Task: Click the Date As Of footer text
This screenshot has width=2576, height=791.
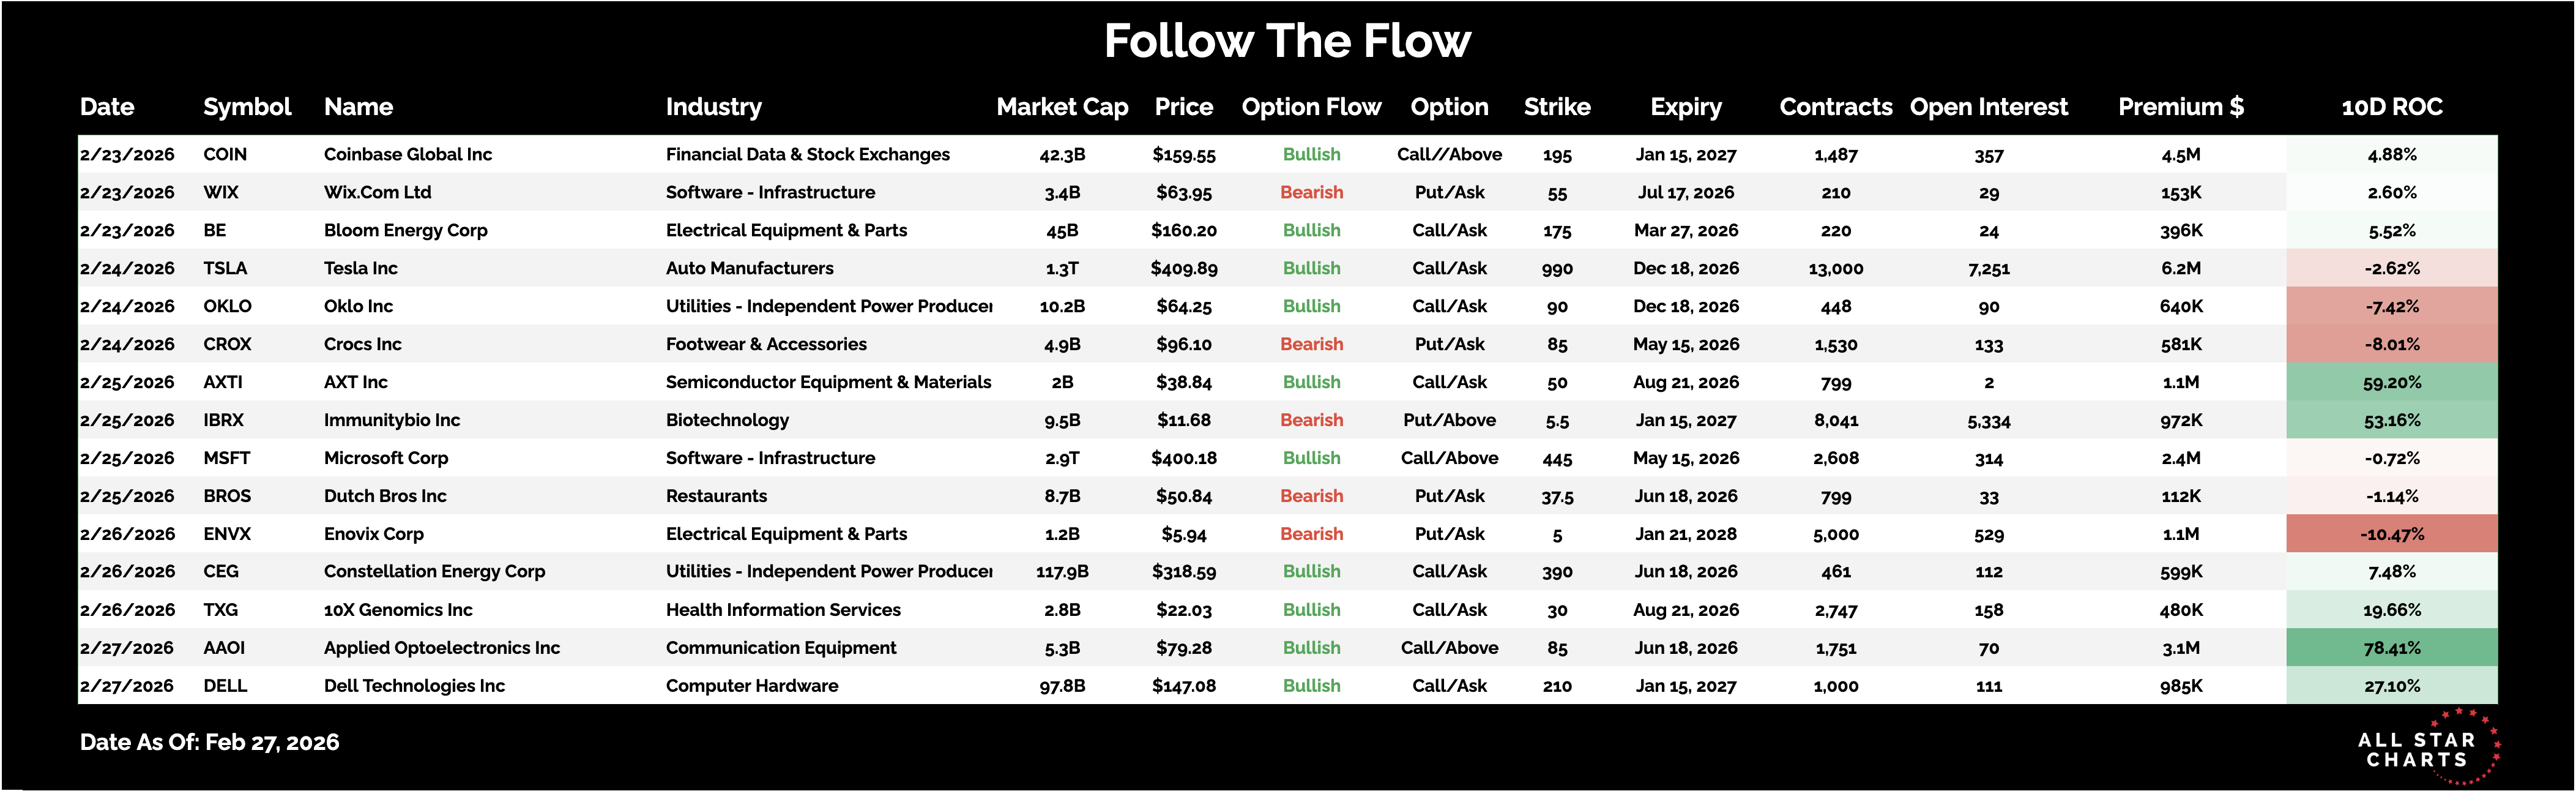Action: point(209,742)
